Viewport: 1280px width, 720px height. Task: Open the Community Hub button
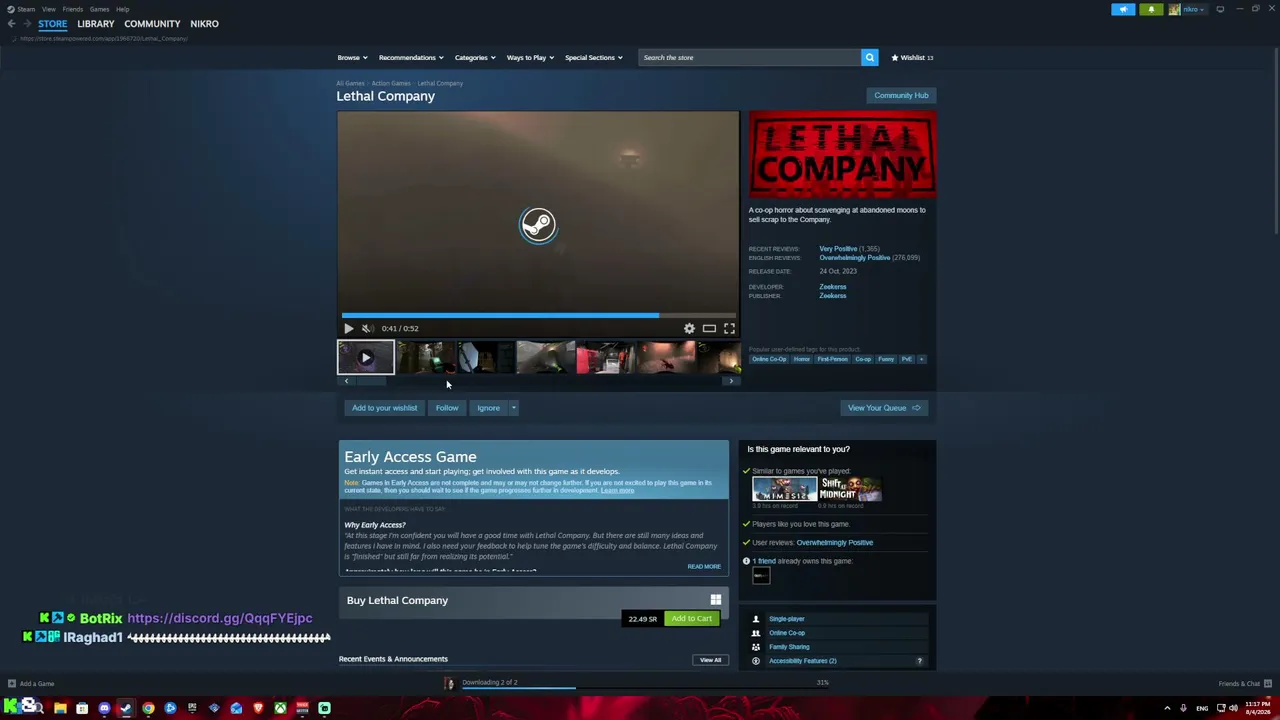pyautogui.click(x=901, y=95)
